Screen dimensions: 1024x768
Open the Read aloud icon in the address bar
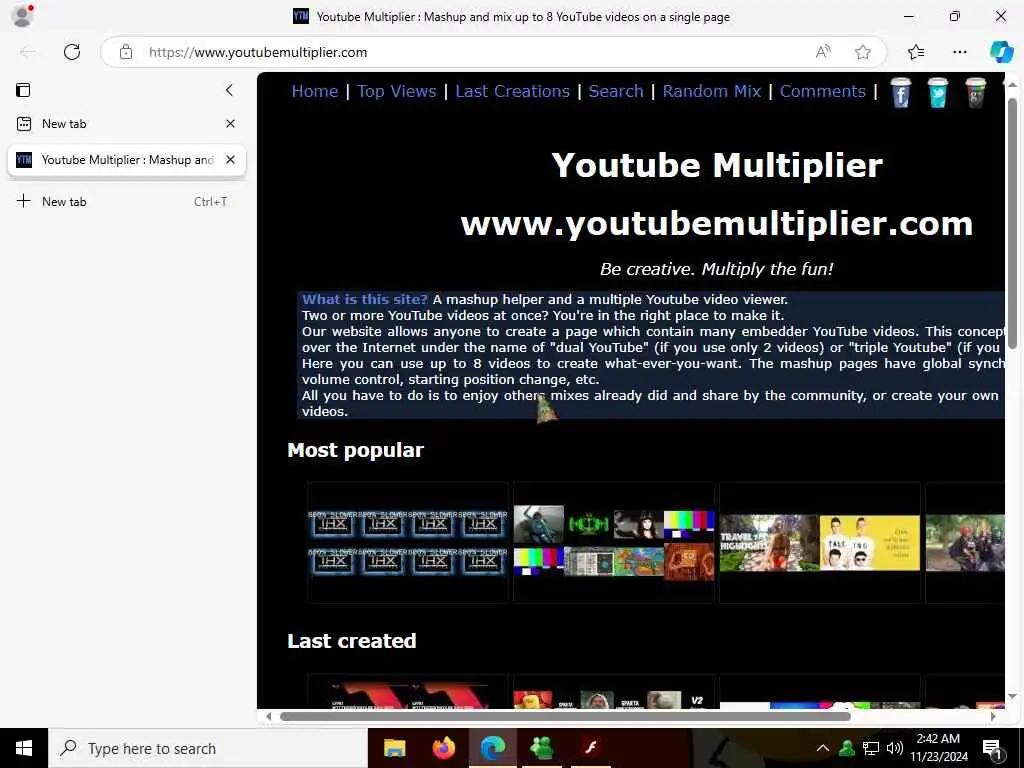point(824,52)
